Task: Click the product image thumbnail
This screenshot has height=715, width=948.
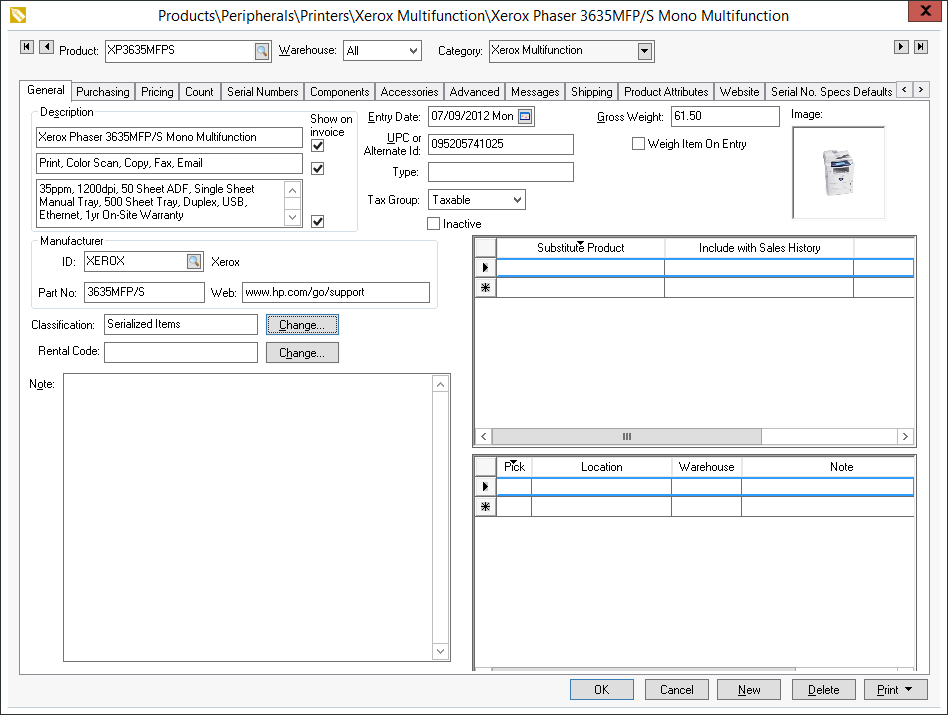Action: (838, 172)
